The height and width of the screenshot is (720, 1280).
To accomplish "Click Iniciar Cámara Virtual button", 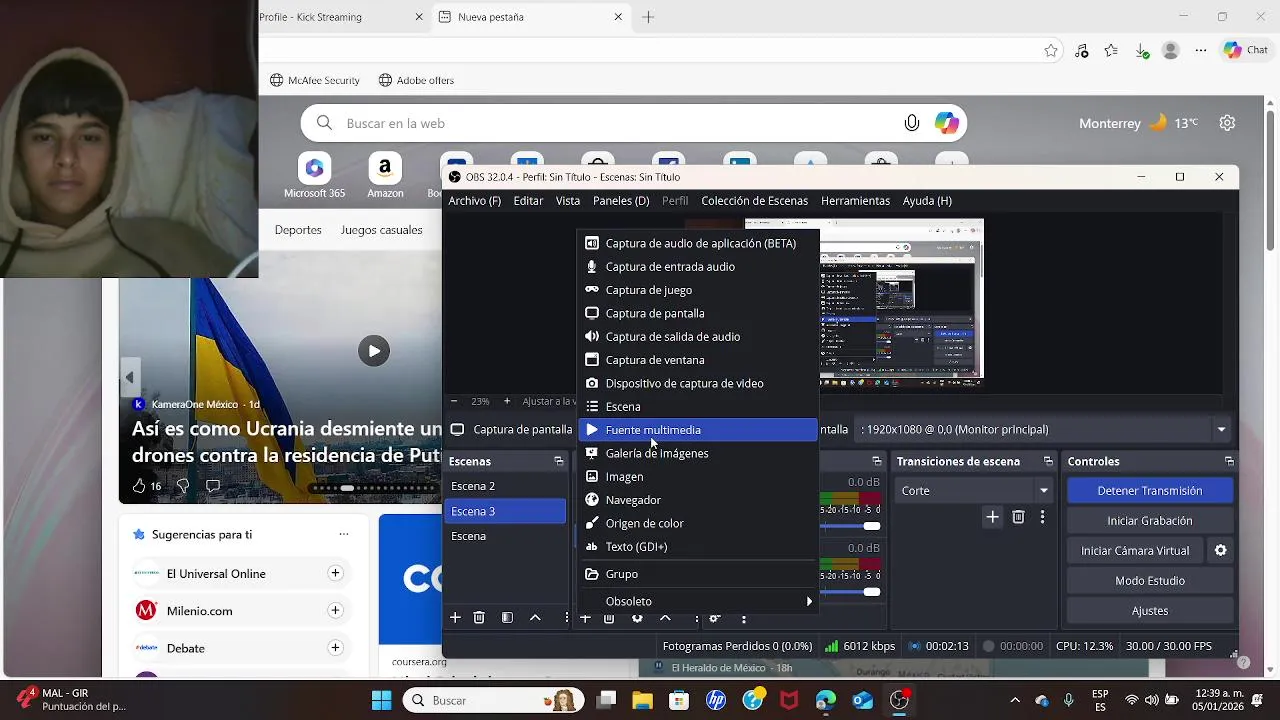I will click(x=1135, y=551).
